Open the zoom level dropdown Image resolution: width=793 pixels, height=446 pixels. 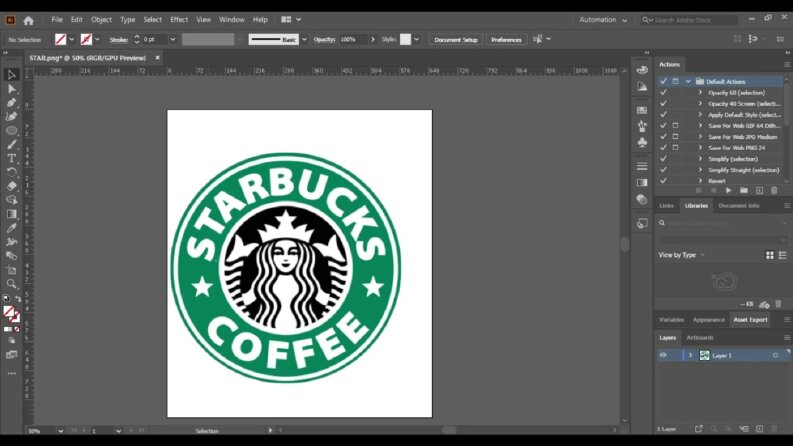click(x=60, y=431)
